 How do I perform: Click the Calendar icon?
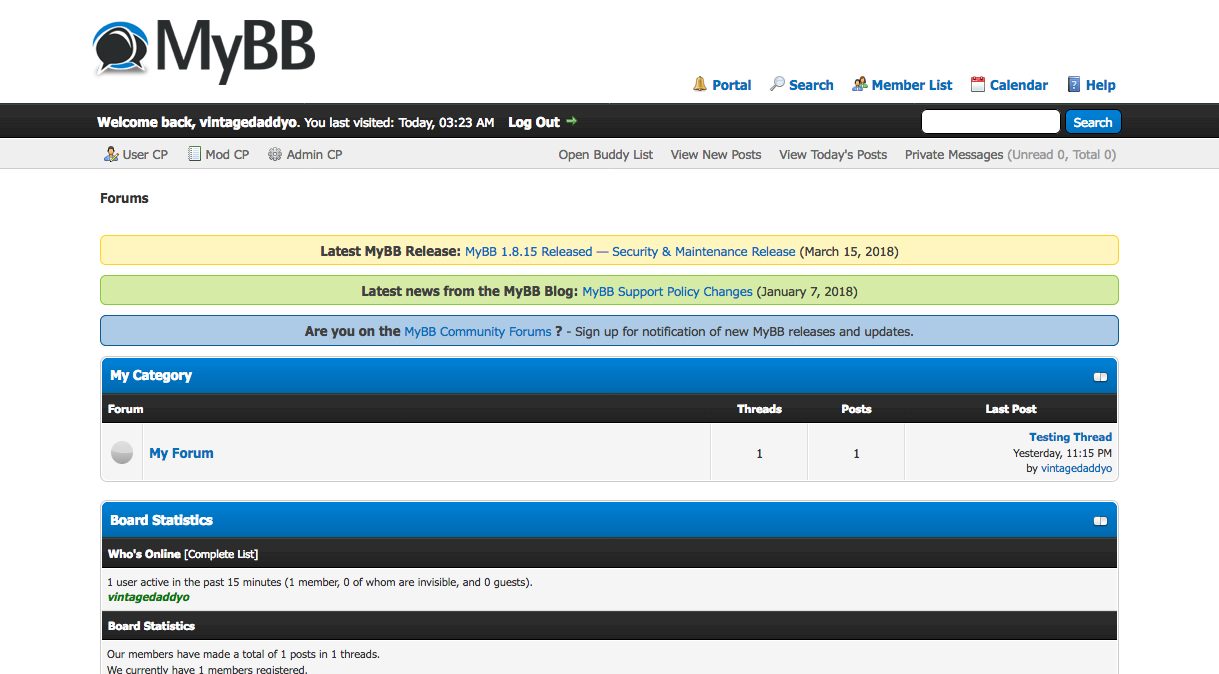(x=978, y=84)
